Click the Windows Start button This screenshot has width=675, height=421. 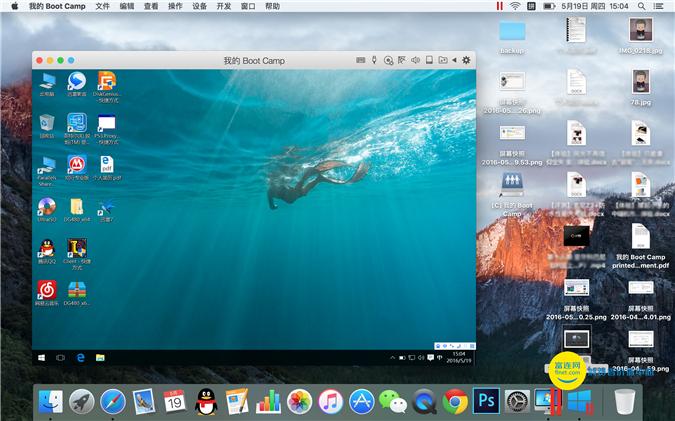[x=42, y=357]
